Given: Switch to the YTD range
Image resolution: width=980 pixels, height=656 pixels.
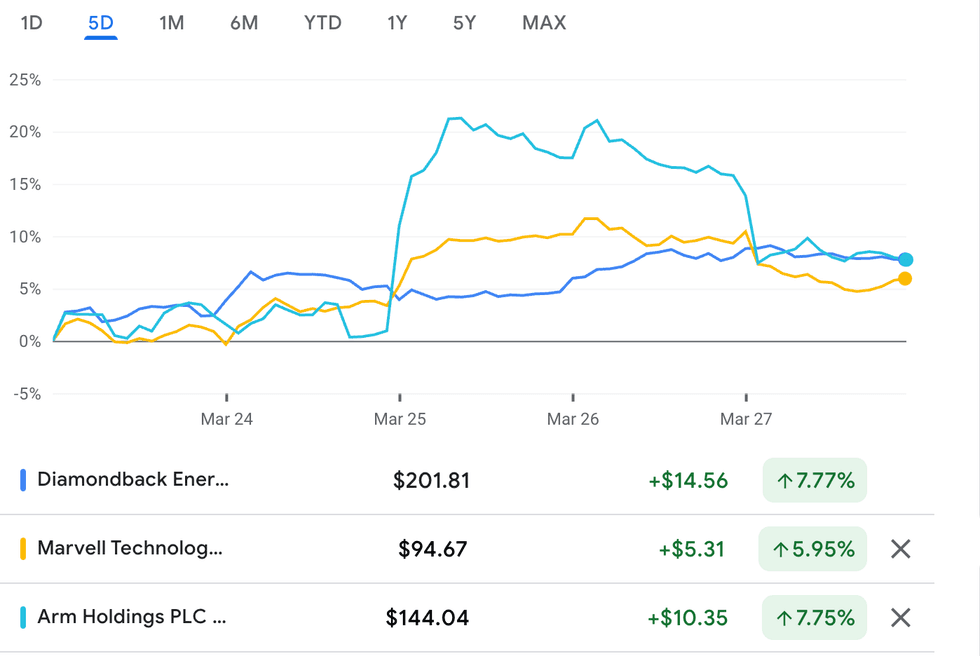Looking at the screenshot, I should coord(322,22).
